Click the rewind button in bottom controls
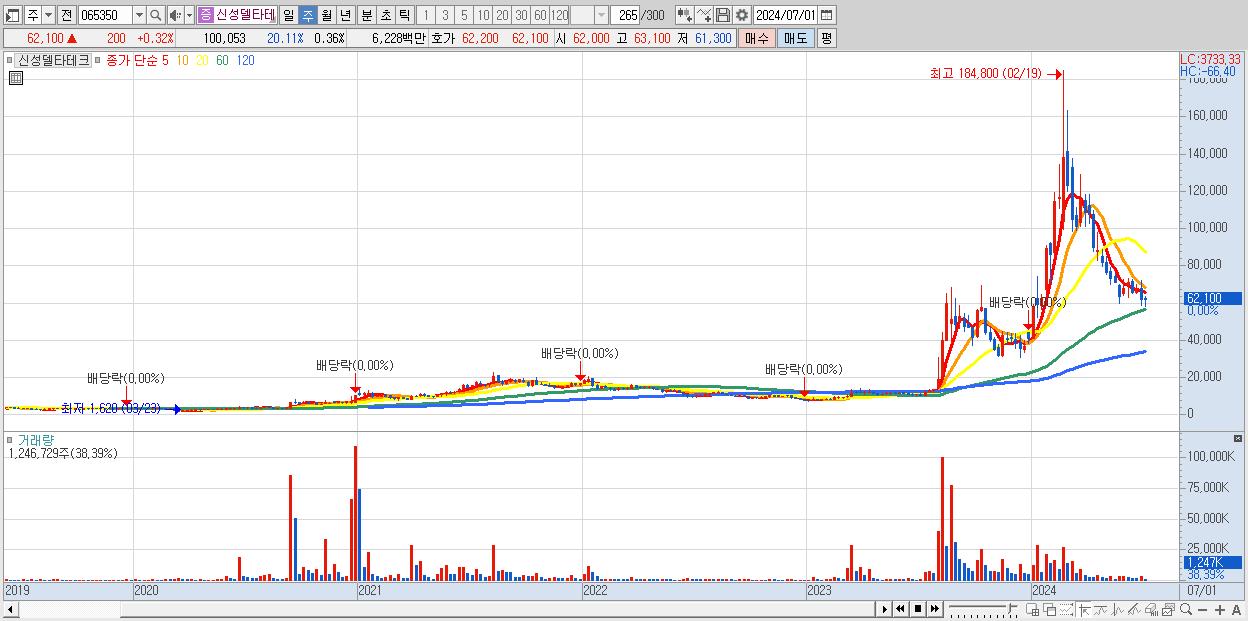 coord(900,609)
